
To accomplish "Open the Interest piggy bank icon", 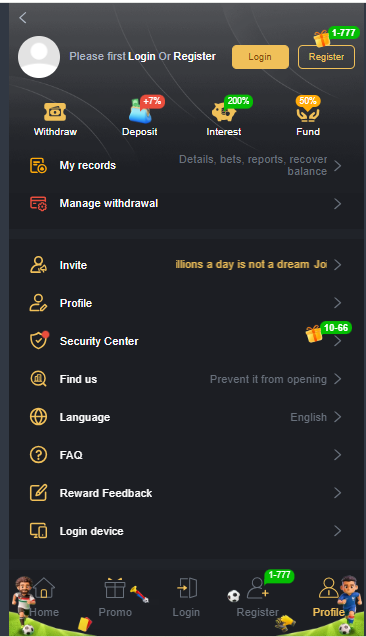I will pyautogui.click(x=224, y=112).
